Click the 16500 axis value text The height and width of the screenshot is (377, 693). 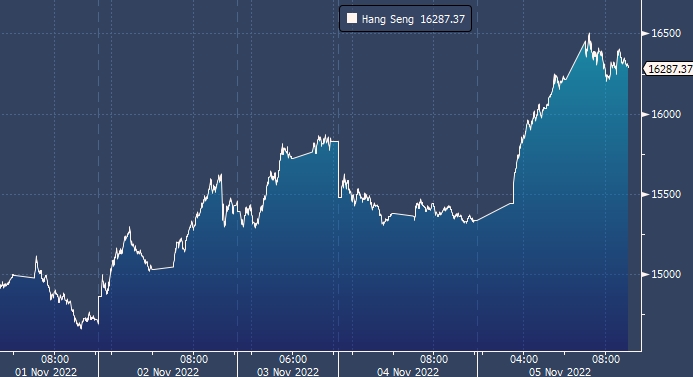click(666, 34)
